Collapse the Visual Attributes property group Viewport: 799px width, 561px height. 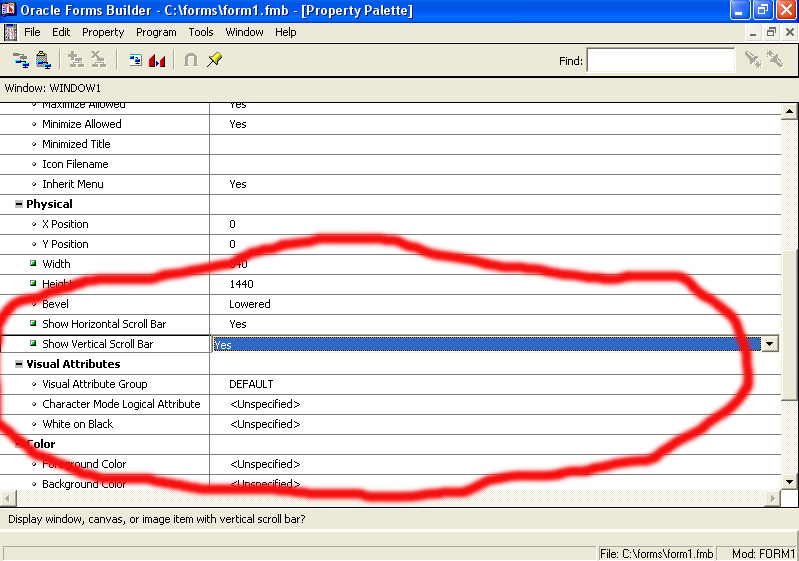click(x=19, y=364)
